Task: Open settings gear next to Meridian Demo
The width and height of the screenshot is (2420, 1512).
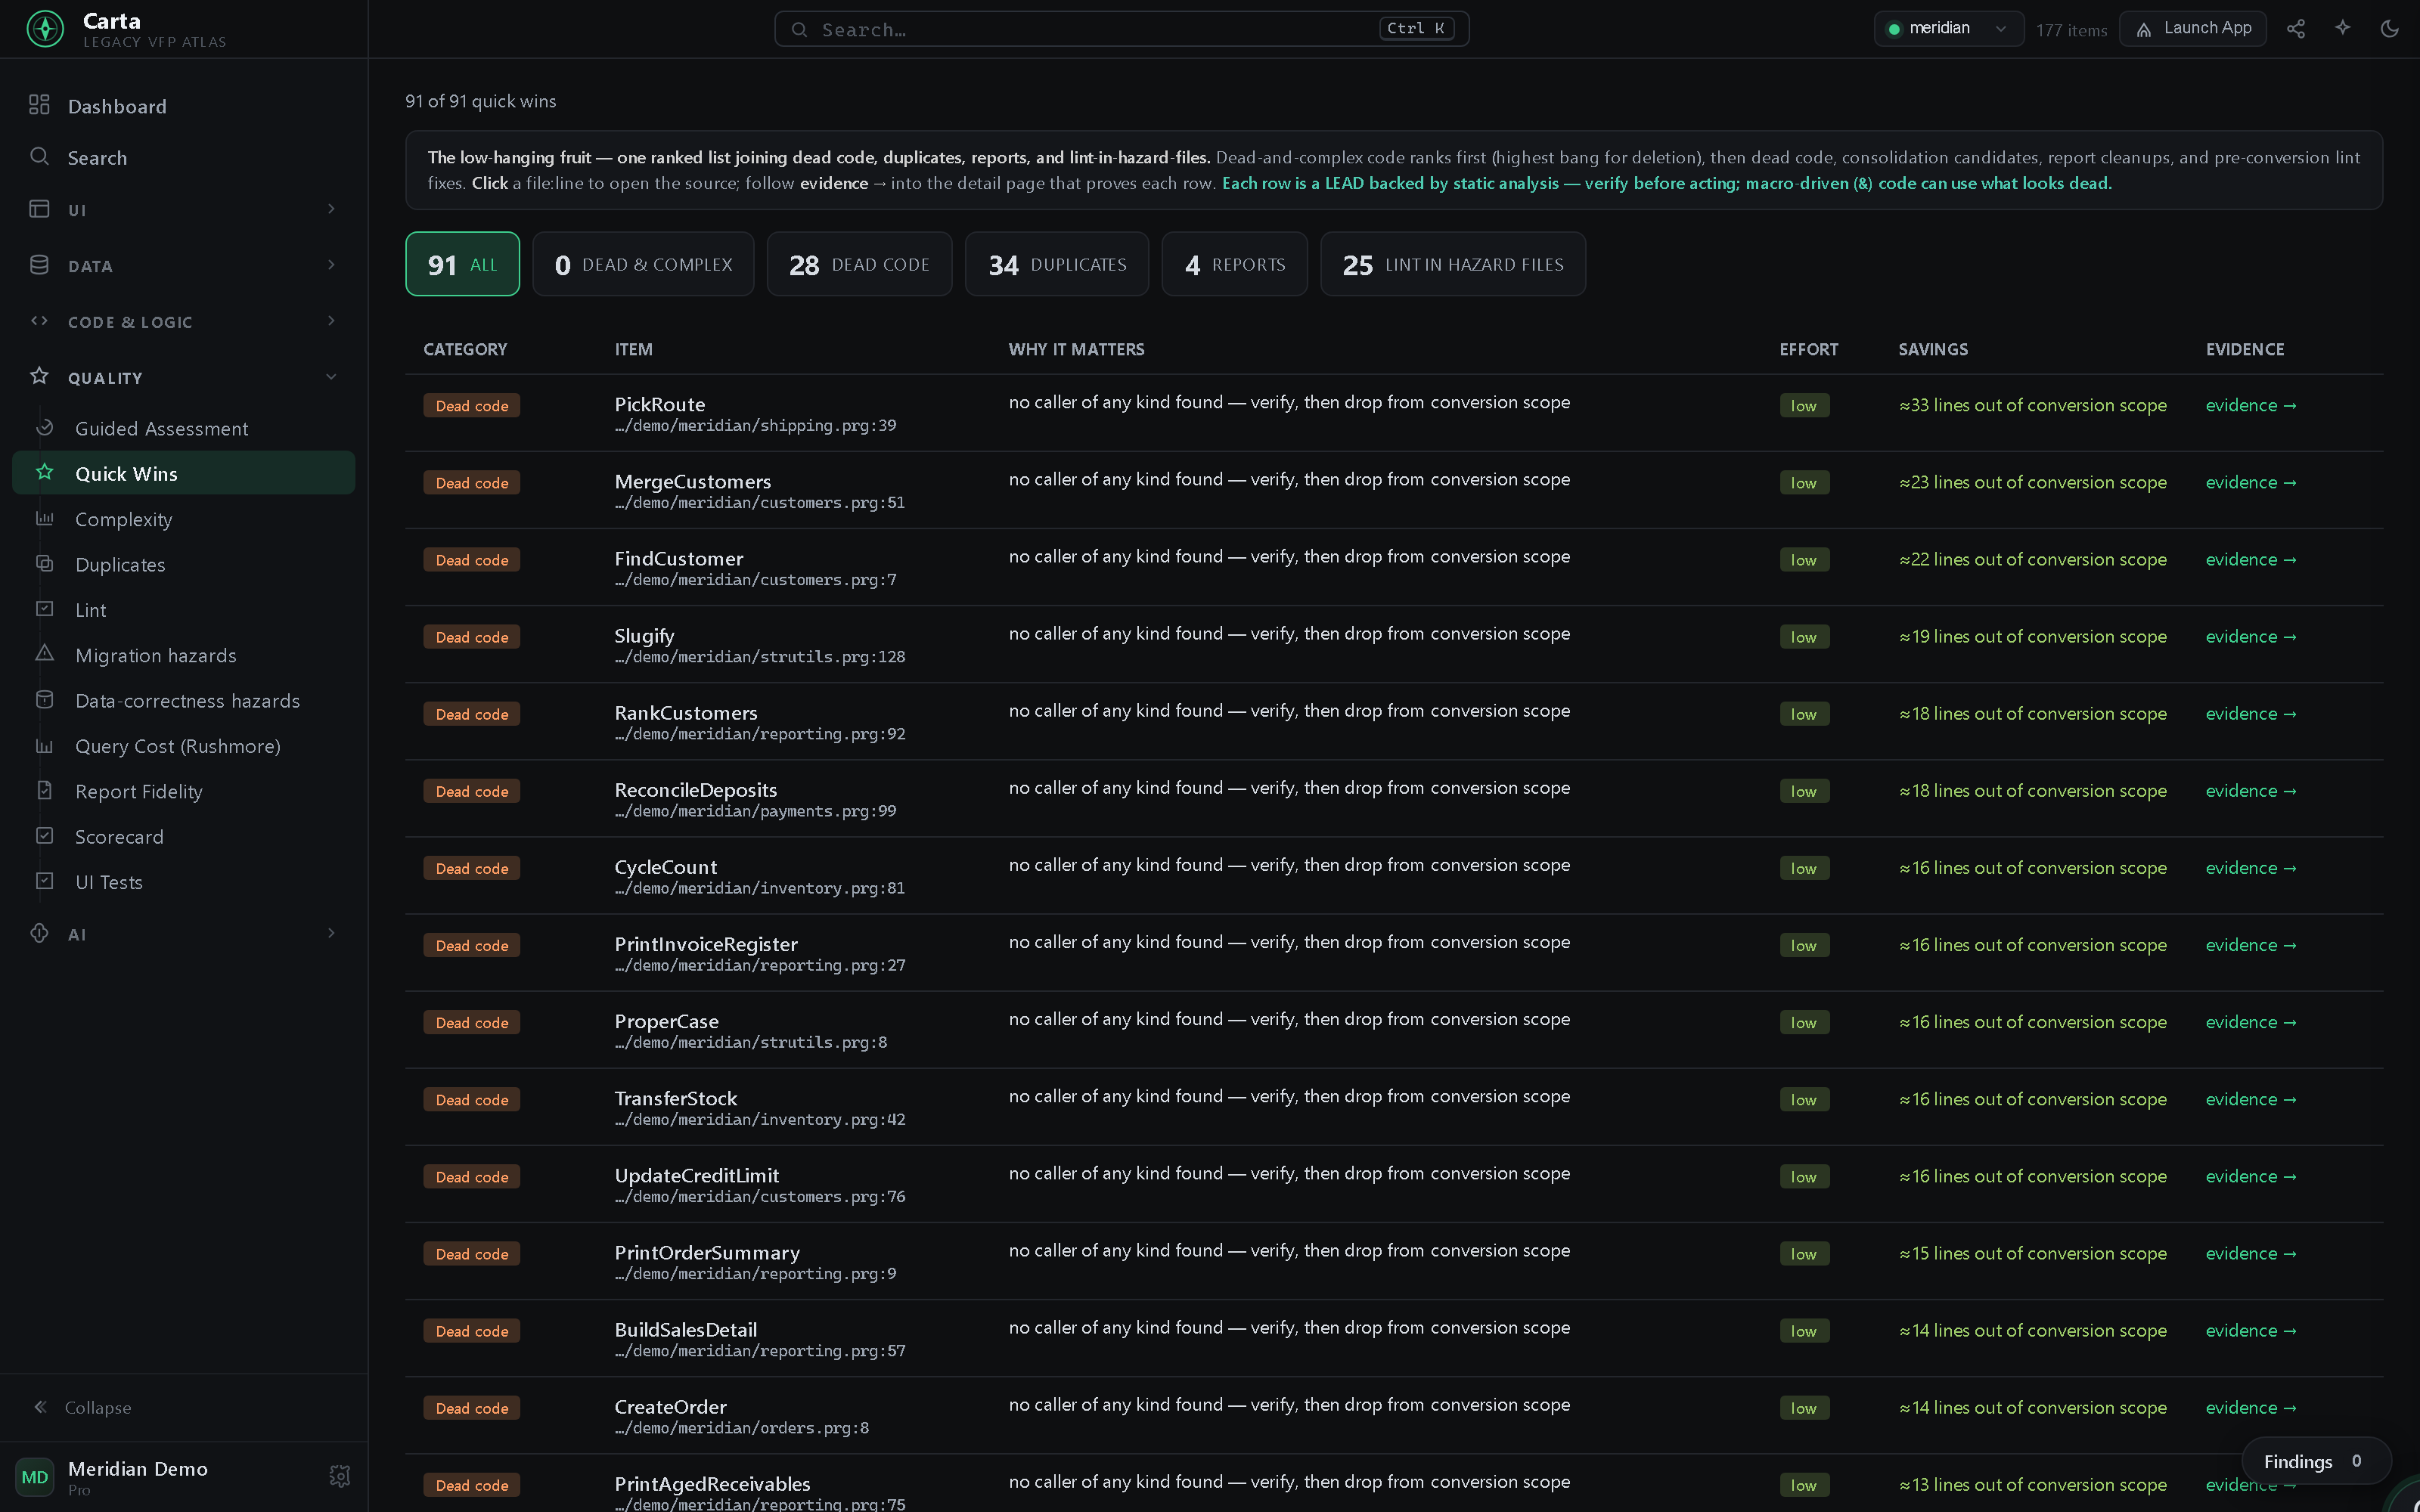Action: coord(340,1475)
